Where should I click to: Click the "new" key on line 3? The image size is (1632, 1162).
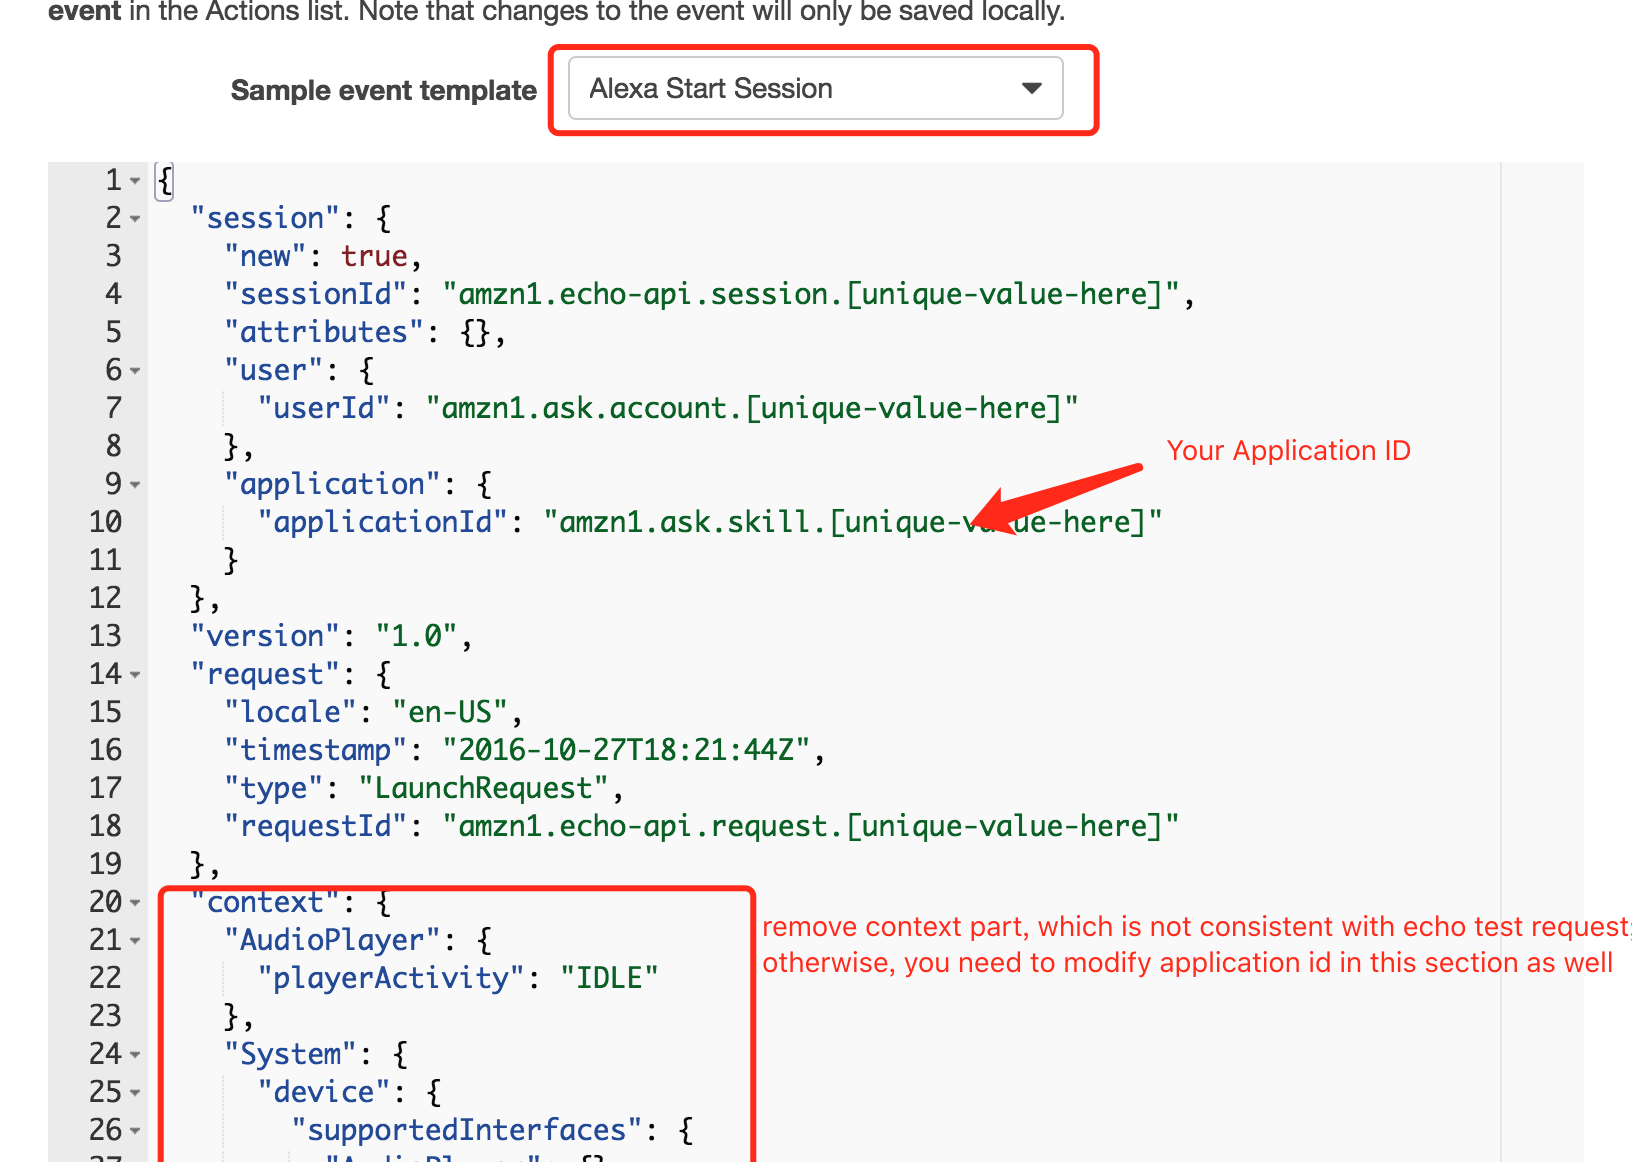[x=265, y=256]
